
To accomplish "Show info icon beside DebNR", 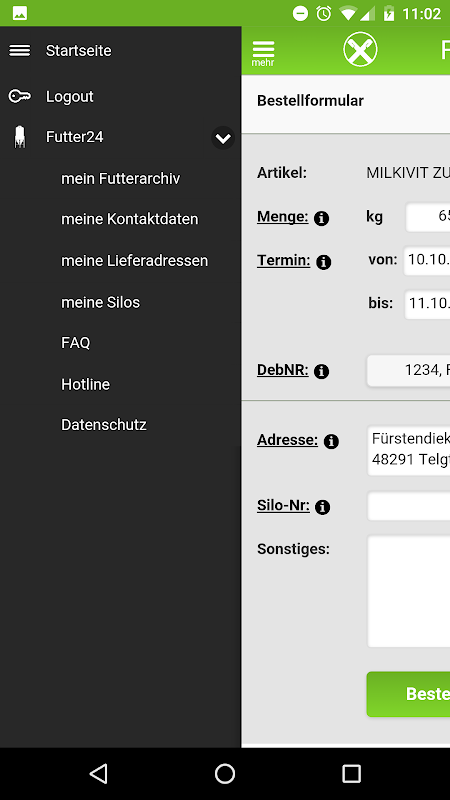I will click(x=321, y=371).
